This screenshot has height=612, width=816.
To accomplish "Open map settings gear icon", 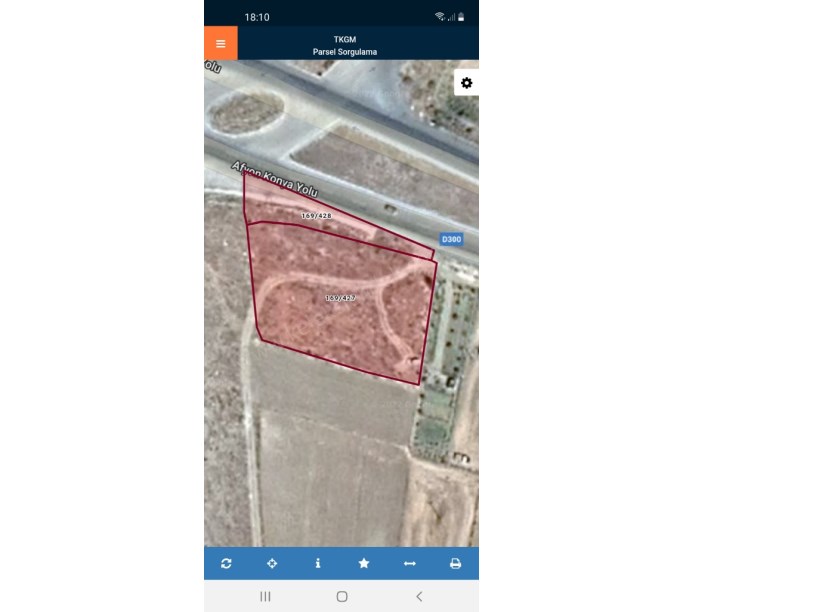I will point(466,83).
